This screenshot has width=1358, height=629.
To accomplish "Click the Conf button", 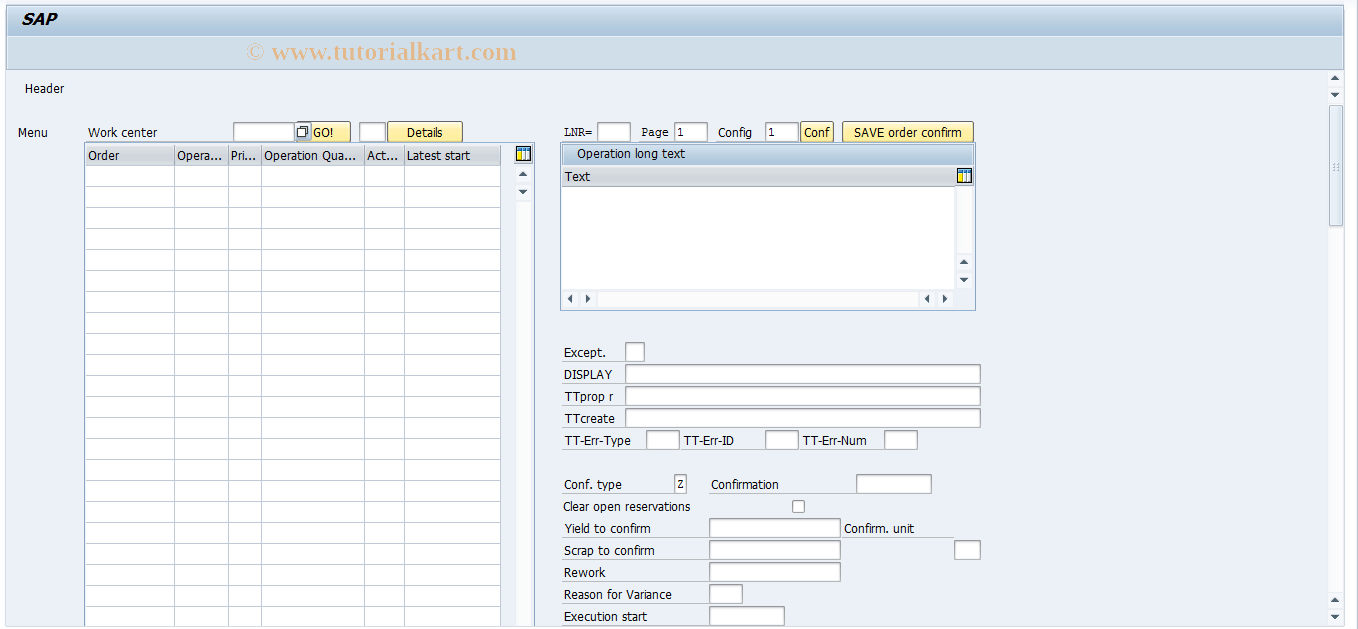I will (817, 131).
